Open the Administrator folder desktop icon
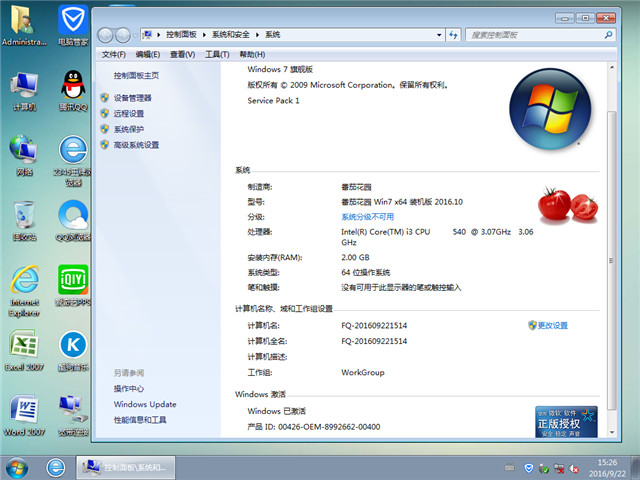This screenshot has height=480, width=640. point(24,24)
